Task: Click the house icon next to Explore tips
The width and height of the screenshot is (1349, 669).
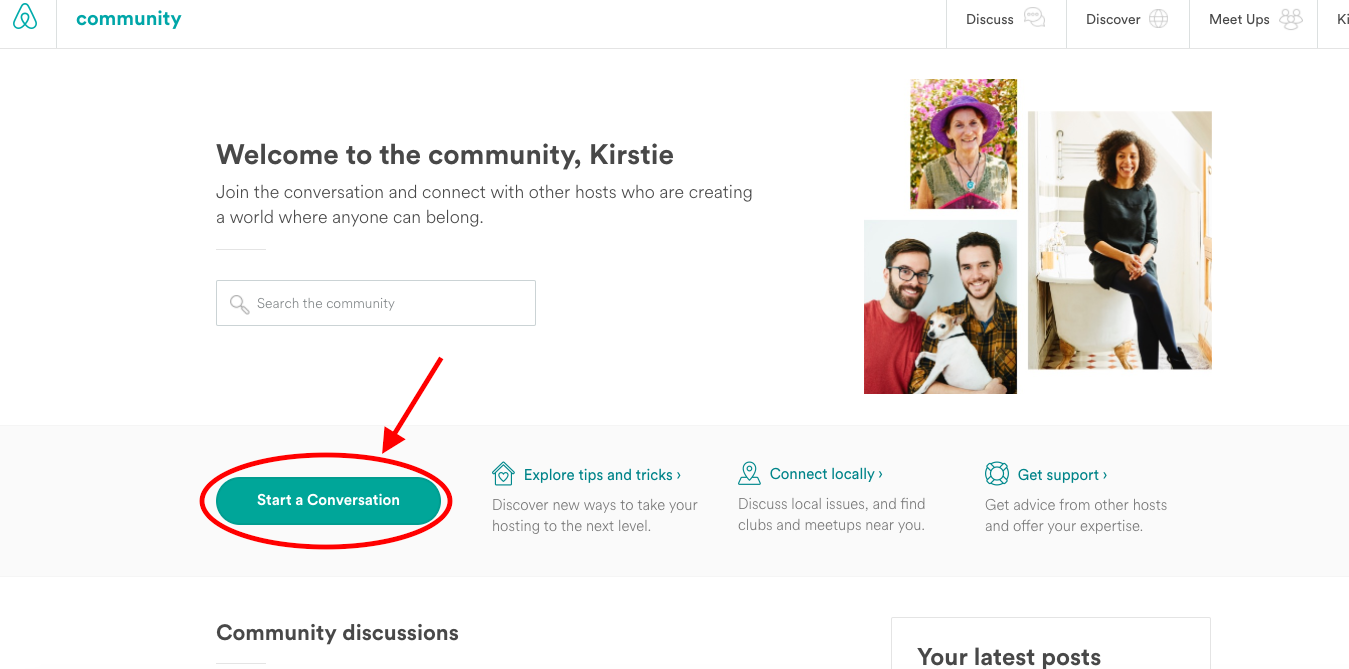Action: pos(503,472)
